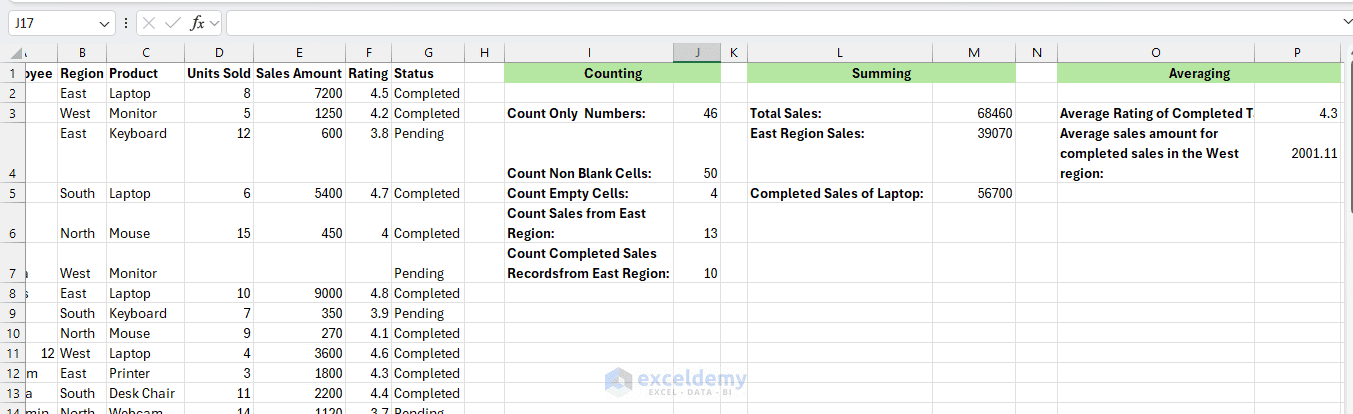Select column E header
The height and width of the screenshot is (414, 1353).
click(x=299, y=53)
